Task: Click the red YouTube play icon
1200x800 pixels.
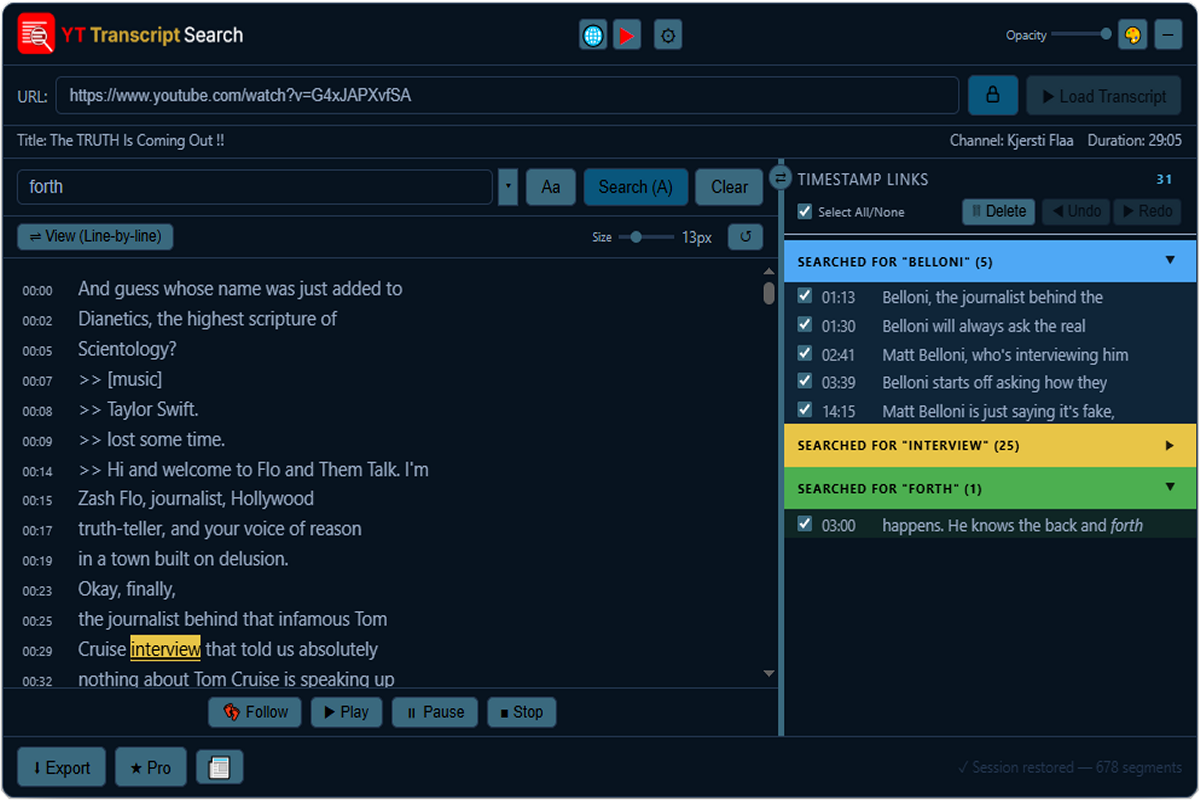Action: [627, 36]
